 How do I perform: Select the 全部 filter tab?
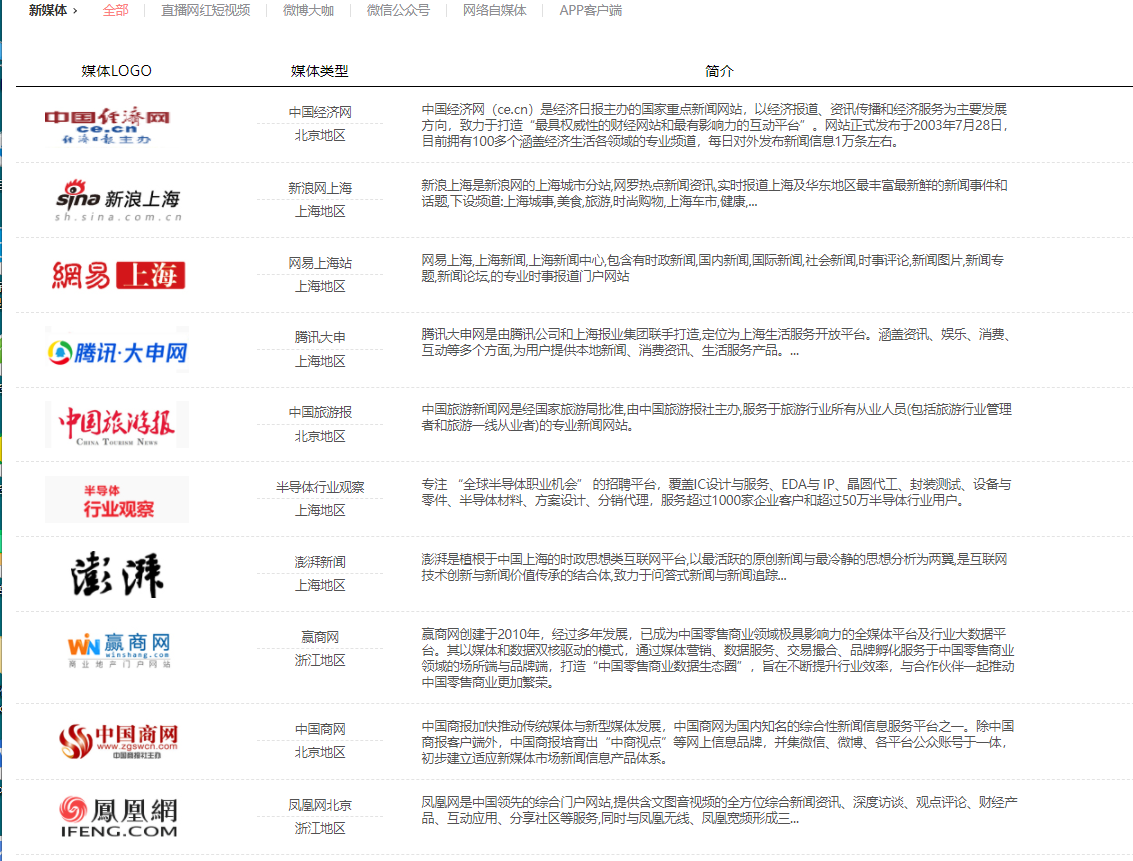pos(116,10)
